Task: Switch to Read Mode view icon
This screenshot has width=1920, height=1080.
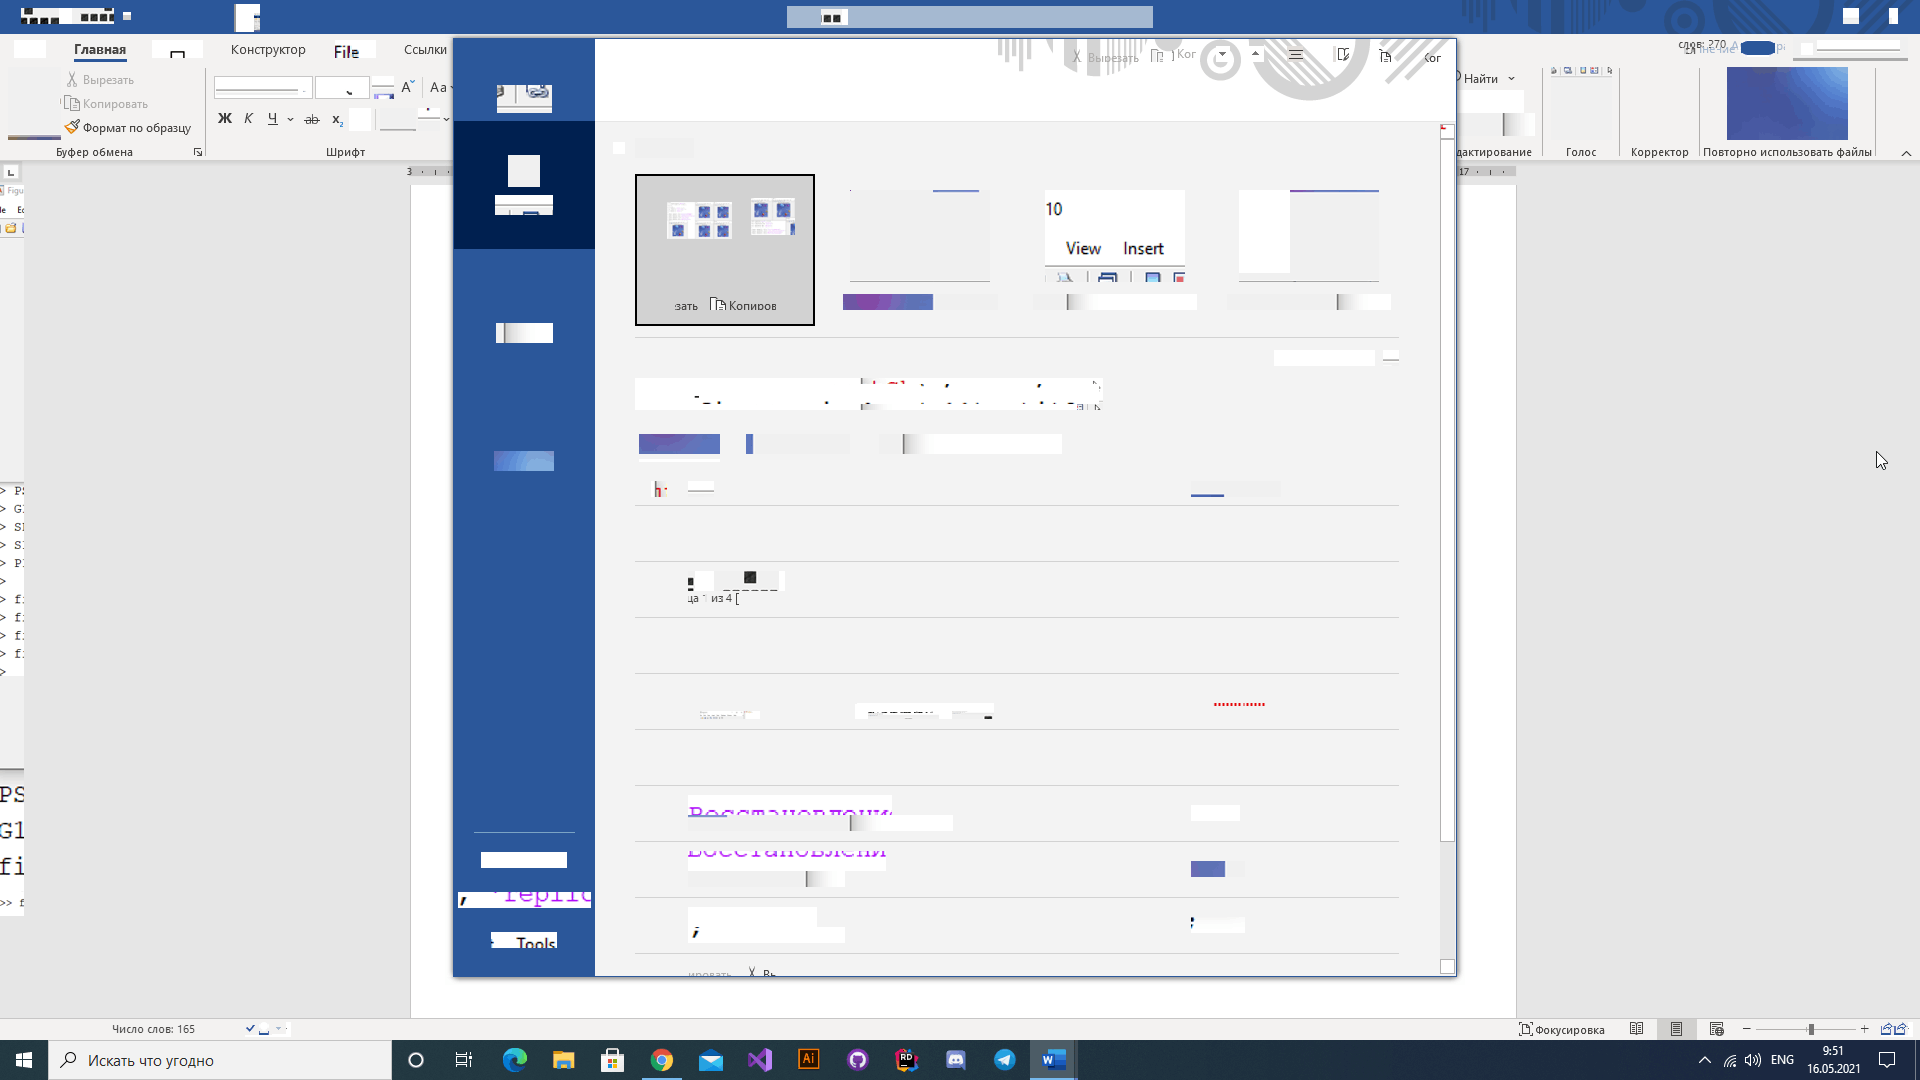Action: pyautogui.click(x=1636, y=1029)
